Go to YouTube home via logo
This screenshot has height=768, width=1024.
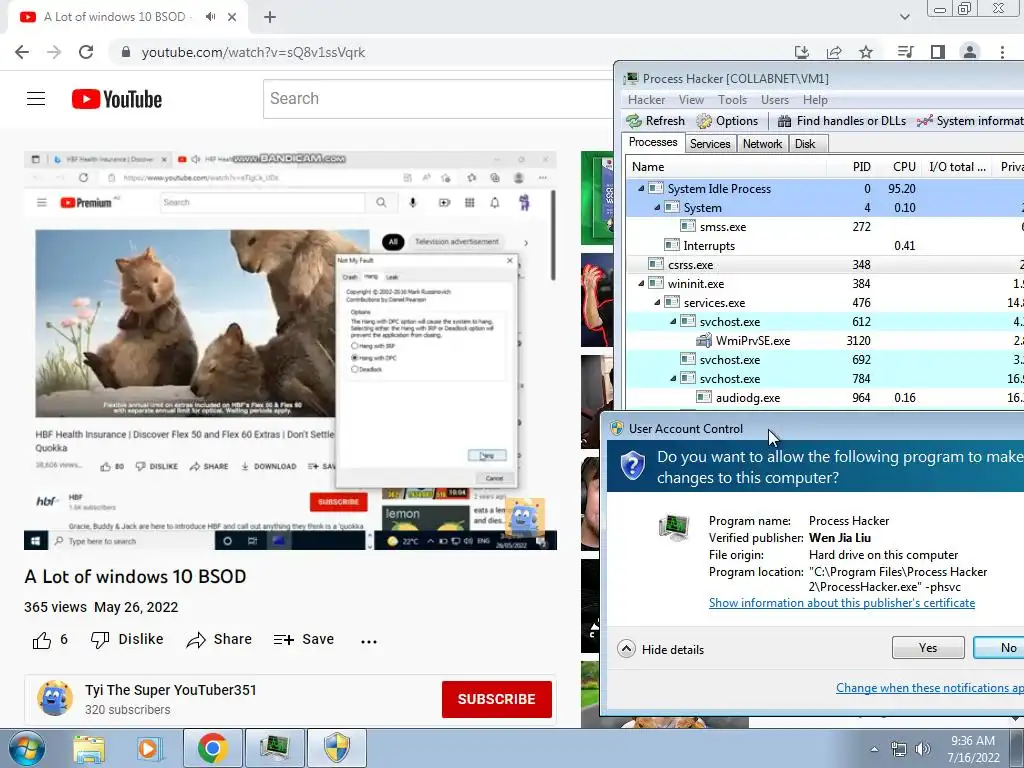point(117,99)
